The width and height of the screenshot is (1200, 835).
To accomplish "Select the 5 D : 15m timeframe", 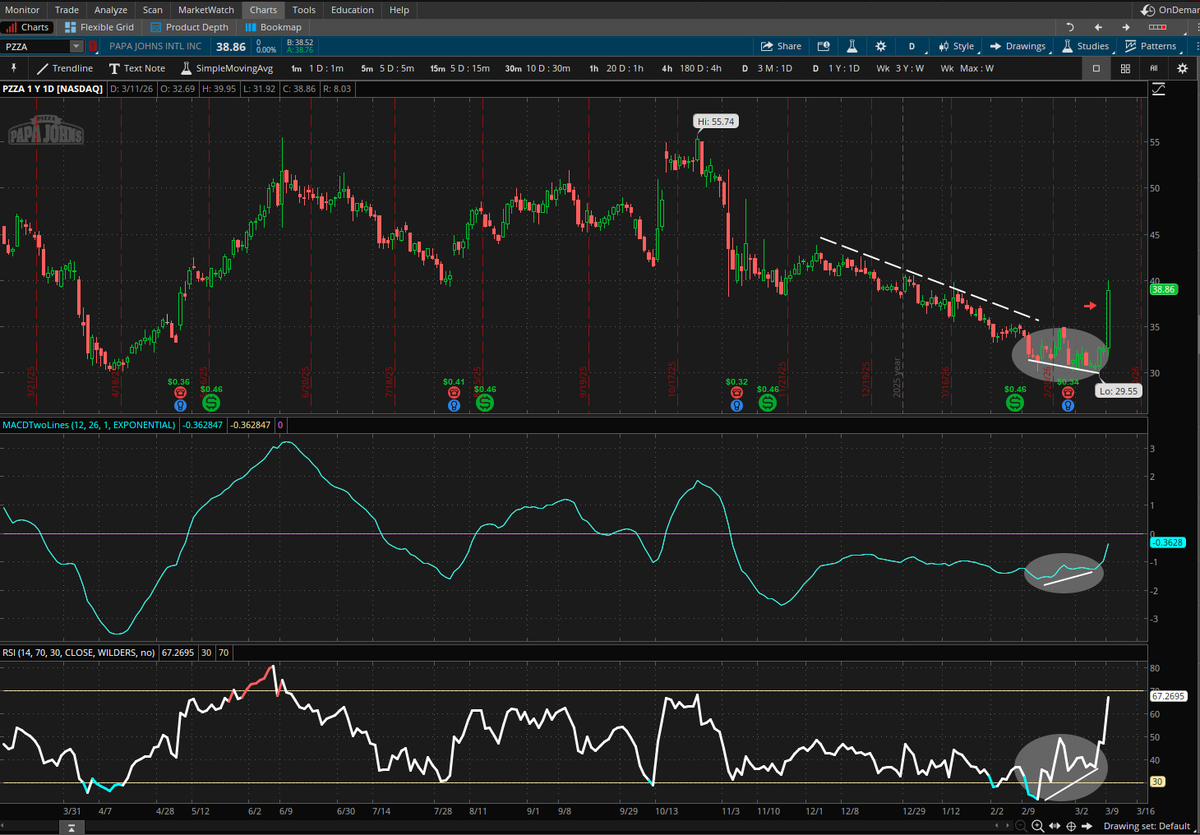I will pos(460,68).
